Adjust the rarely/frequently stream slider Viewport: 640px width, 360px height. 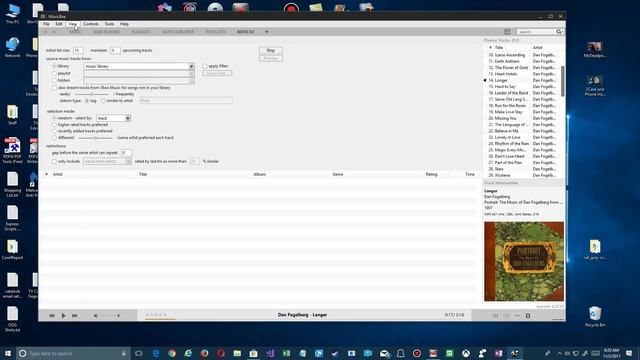click(92, 94)
